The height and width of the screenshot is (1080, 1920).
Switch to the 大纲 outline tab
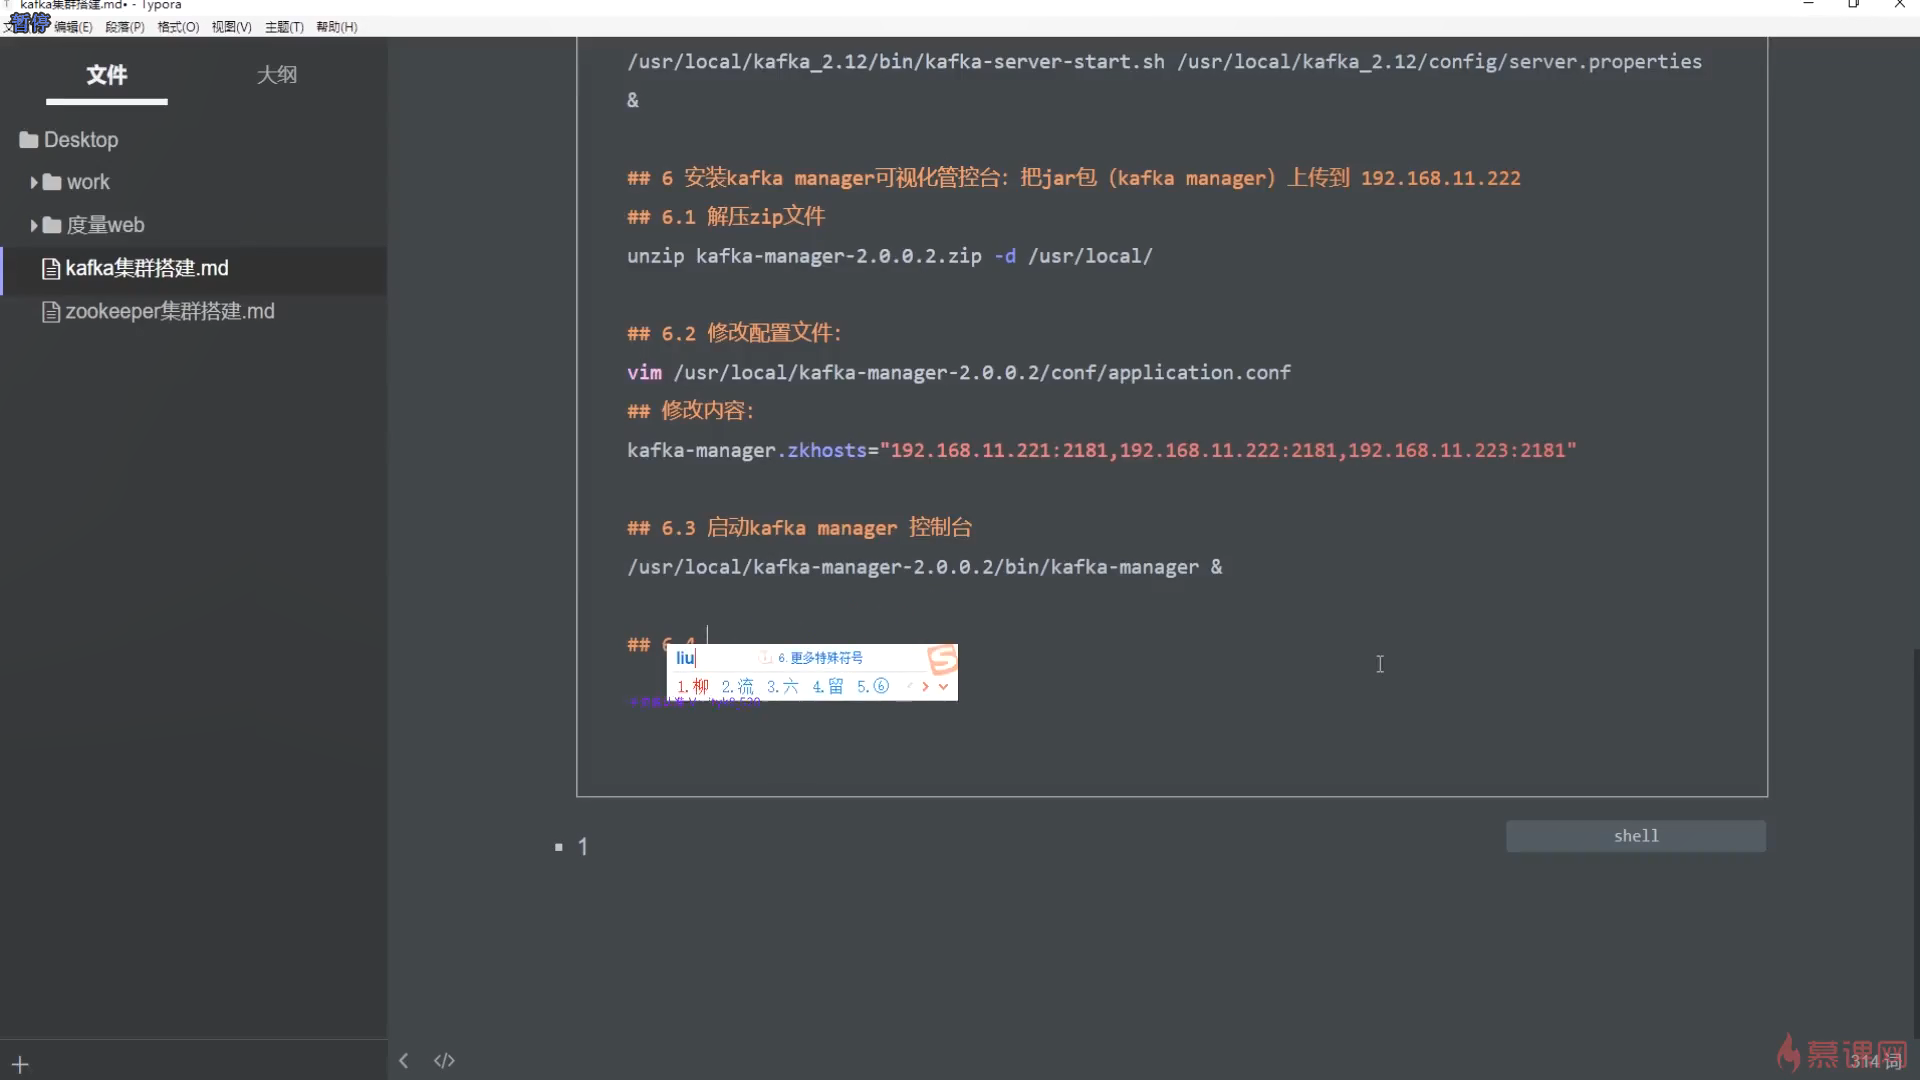click(276, 75)
